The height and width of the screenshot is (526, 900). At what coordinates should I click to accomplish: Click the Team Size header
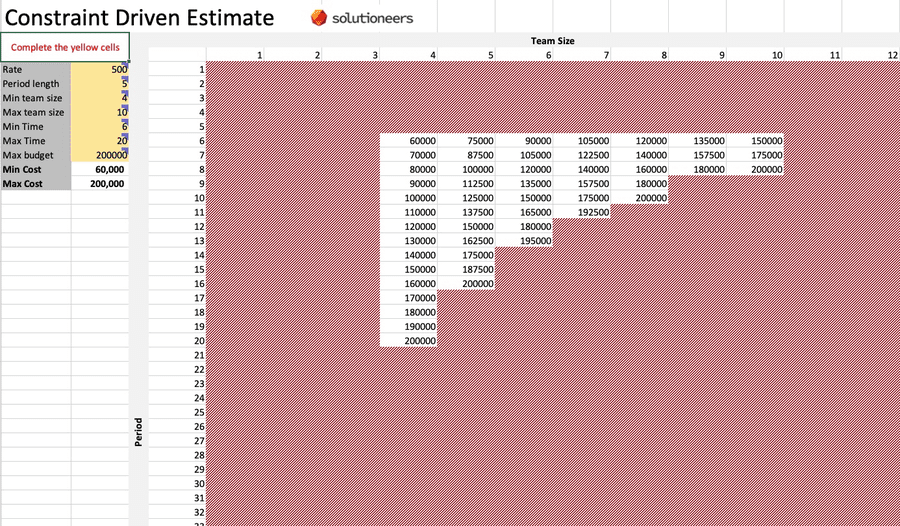click(x=552, y=41)
